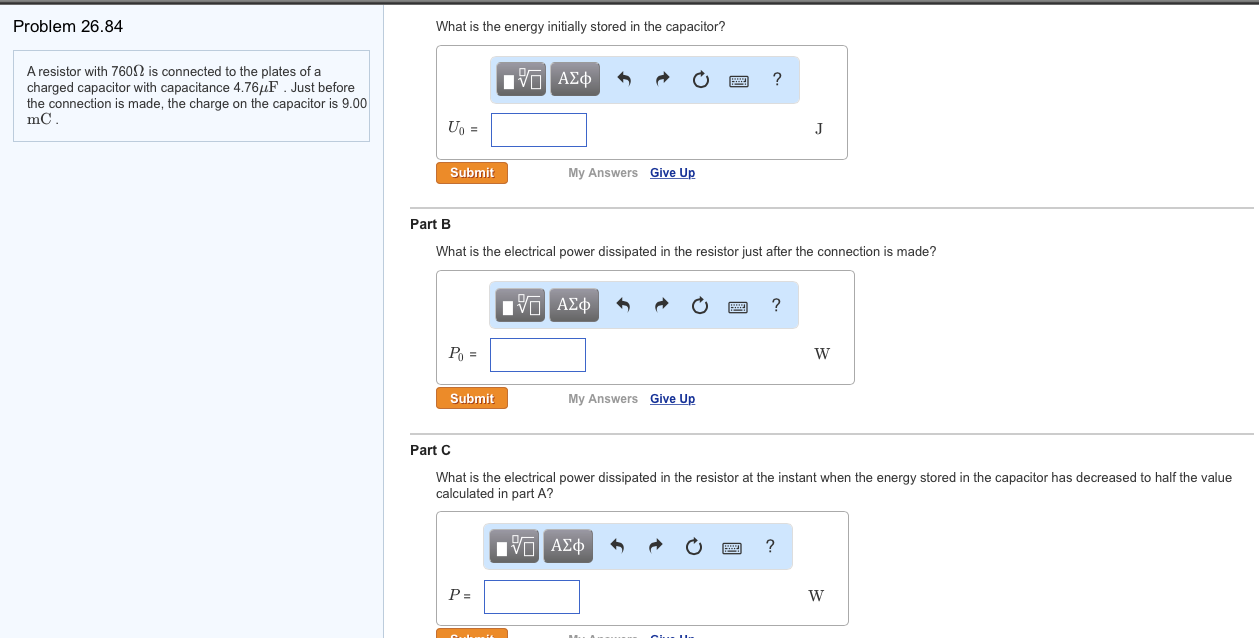The image size is (1259, 638).
Task: Show keyboard shortcuts for U0 answer
Action: point(740,80)
